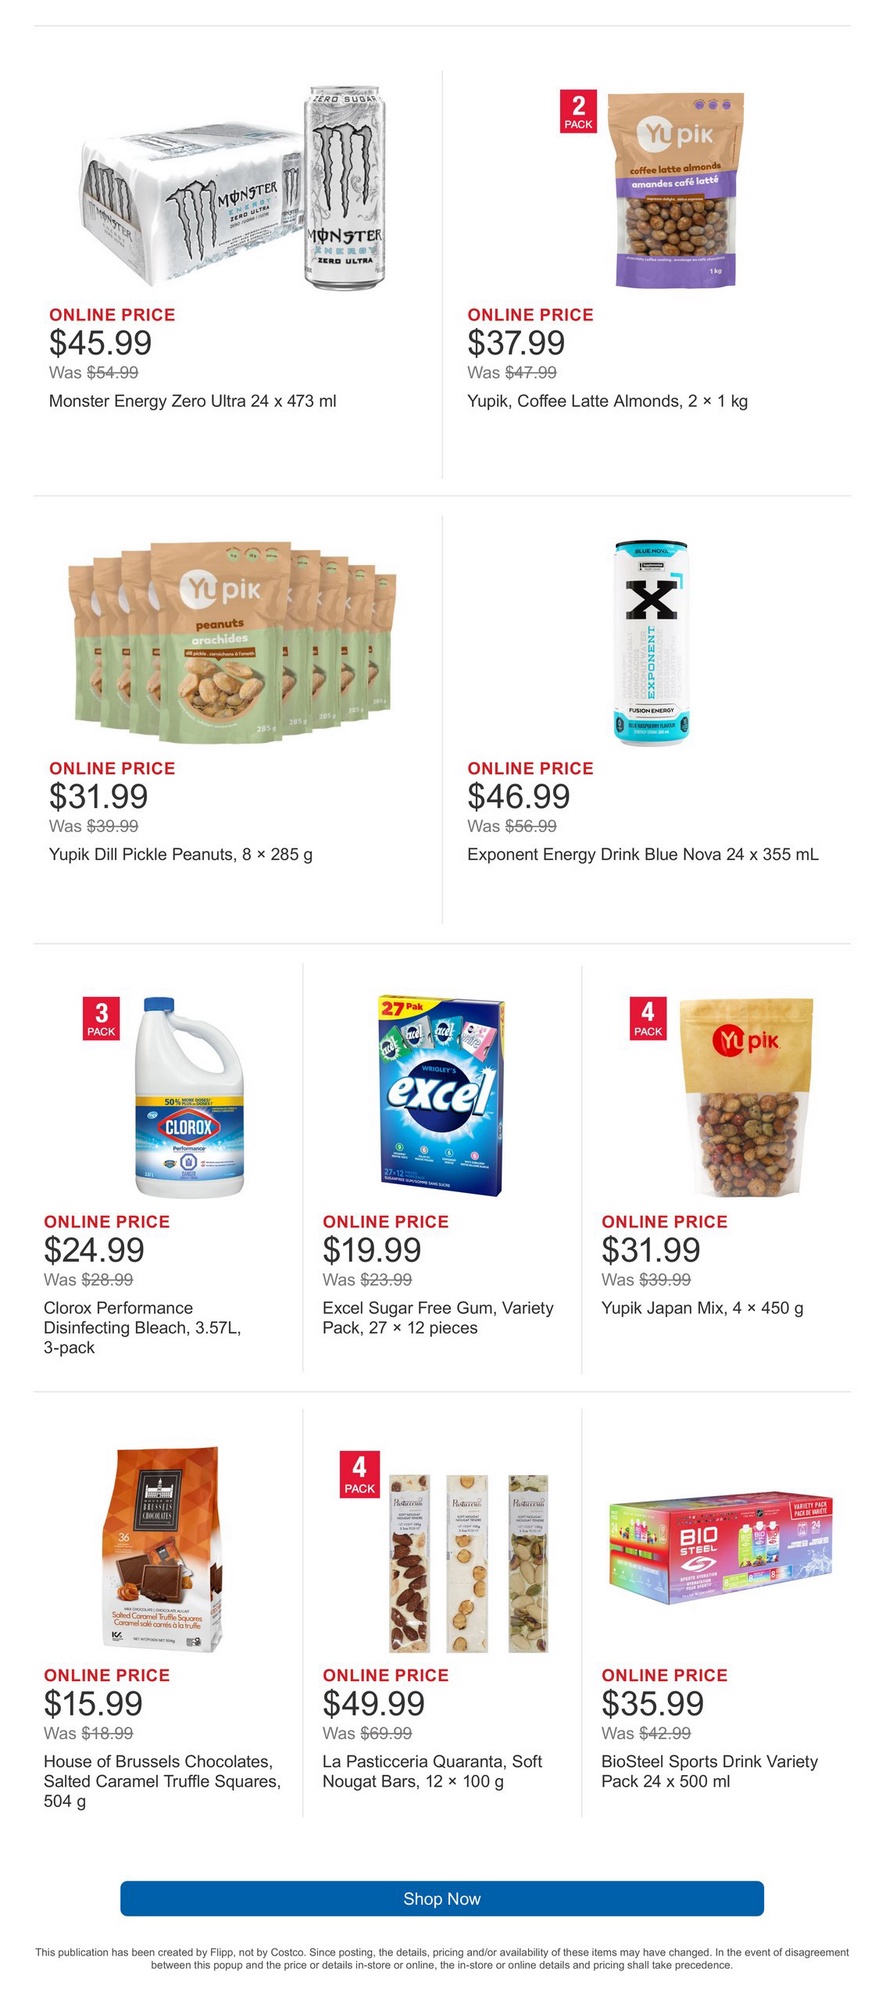Screen dimensions: 885x2000
Task: Open the Clorox bleach bottle image
Action: pyautogui.click(x=190, y=1098)
